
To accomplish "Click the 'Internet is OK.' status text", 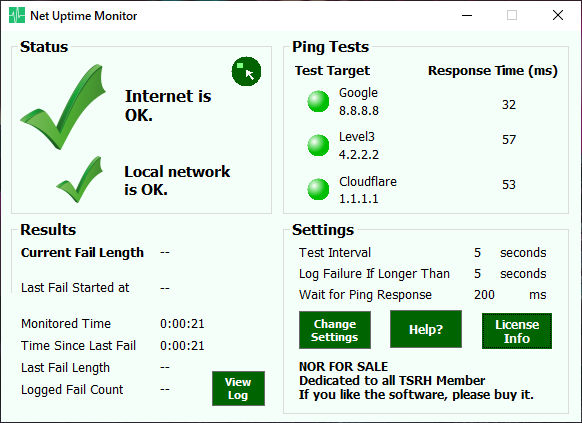I will [x=168, y=106].
